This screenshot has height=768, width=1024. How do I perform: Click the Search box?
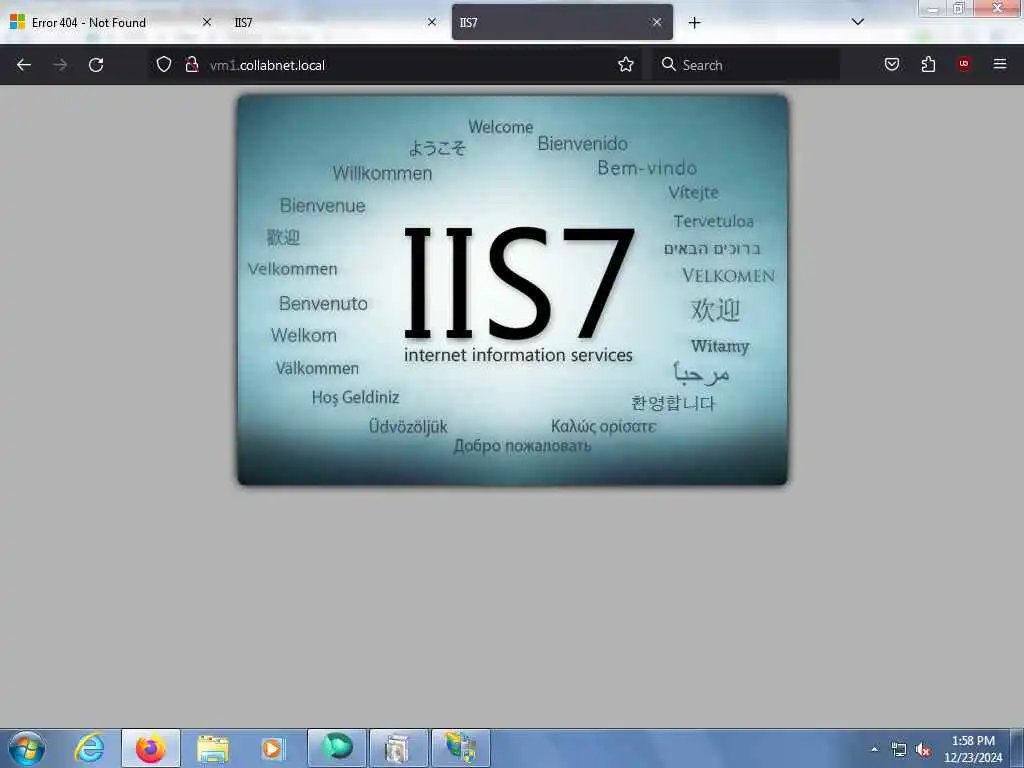click(x=746, y=65)
